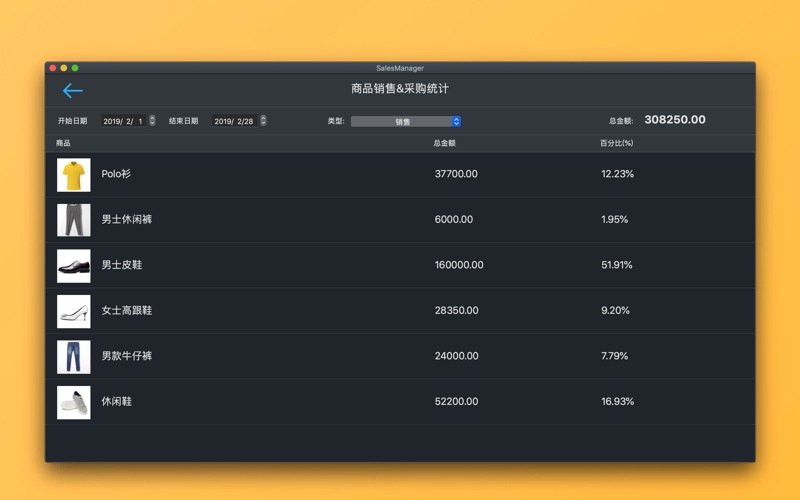The width and height of the screenshot is (800, 500).
Task: Click the 男士皮鞋 product name
Action: [x=121, y=265]
